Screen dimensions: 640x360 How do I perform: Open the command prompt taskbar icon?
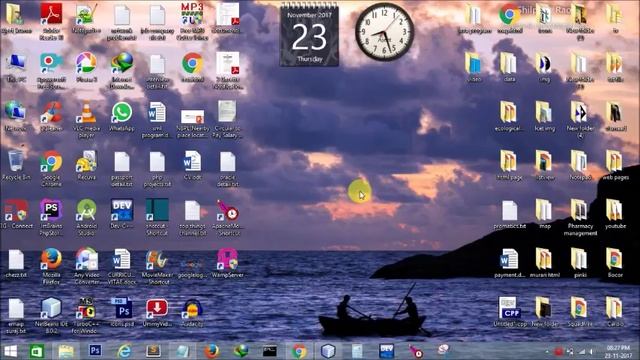(x=270, y=351)
